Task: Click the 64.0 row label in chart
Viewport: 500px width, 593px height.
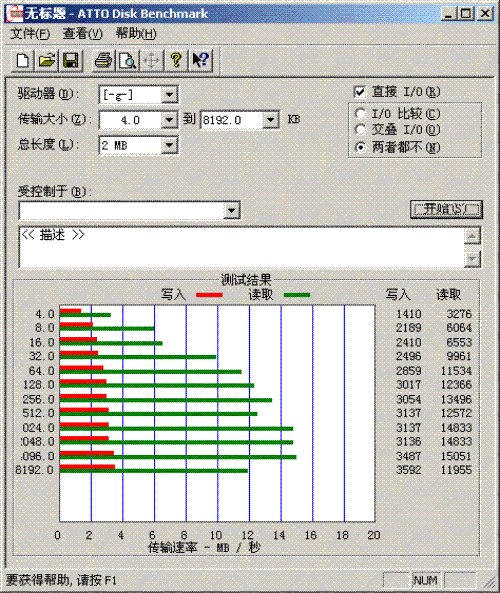Action: click(42, 371)
